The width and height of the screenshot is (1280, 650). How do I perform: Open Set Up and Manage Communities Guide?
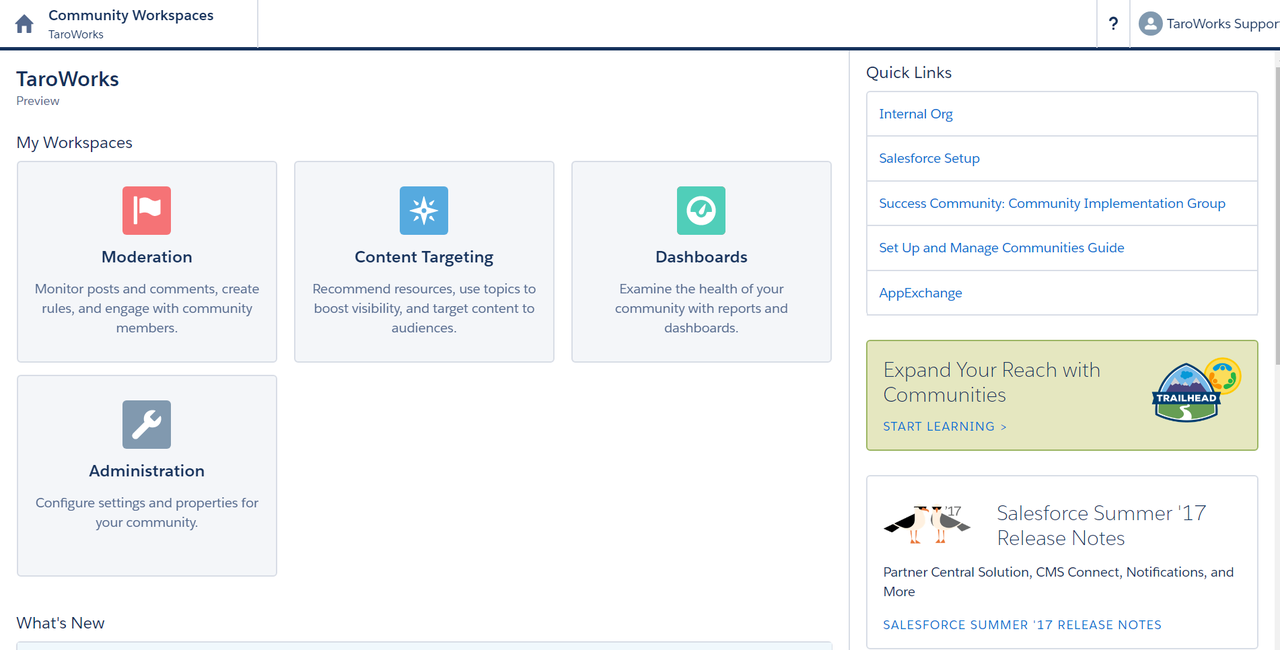click(x=1001, y=248)
